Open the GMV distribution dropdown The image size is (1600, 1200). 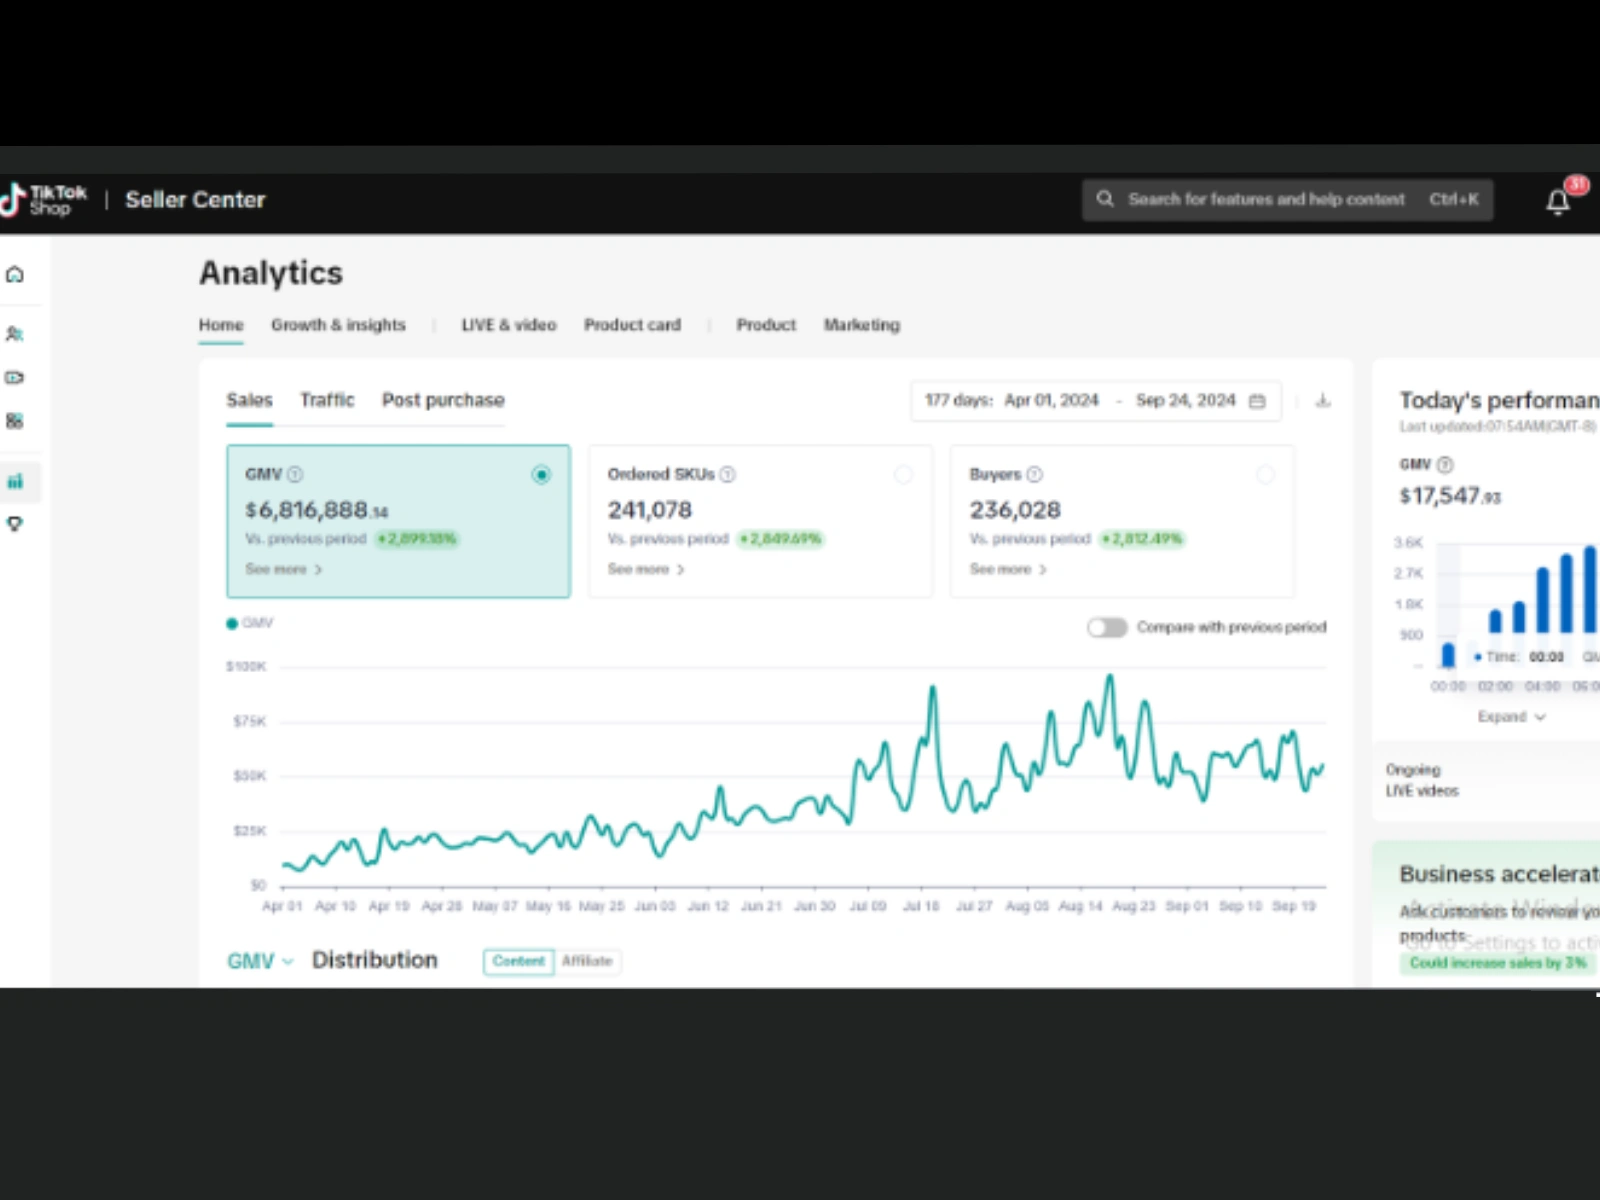pos(260,961)
